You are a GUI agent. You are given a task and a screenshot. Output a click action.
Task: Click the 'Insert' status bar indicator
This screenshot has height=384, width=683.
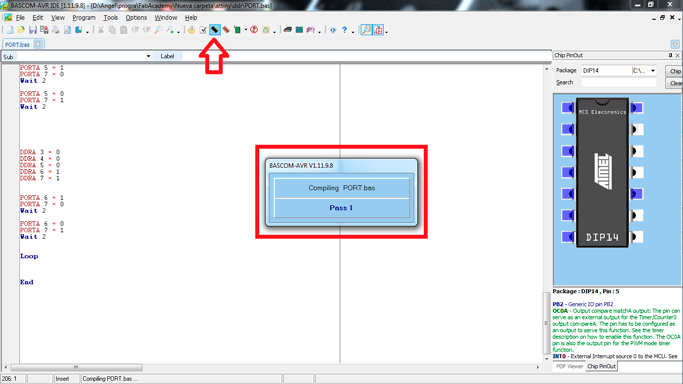coord(62,379)
